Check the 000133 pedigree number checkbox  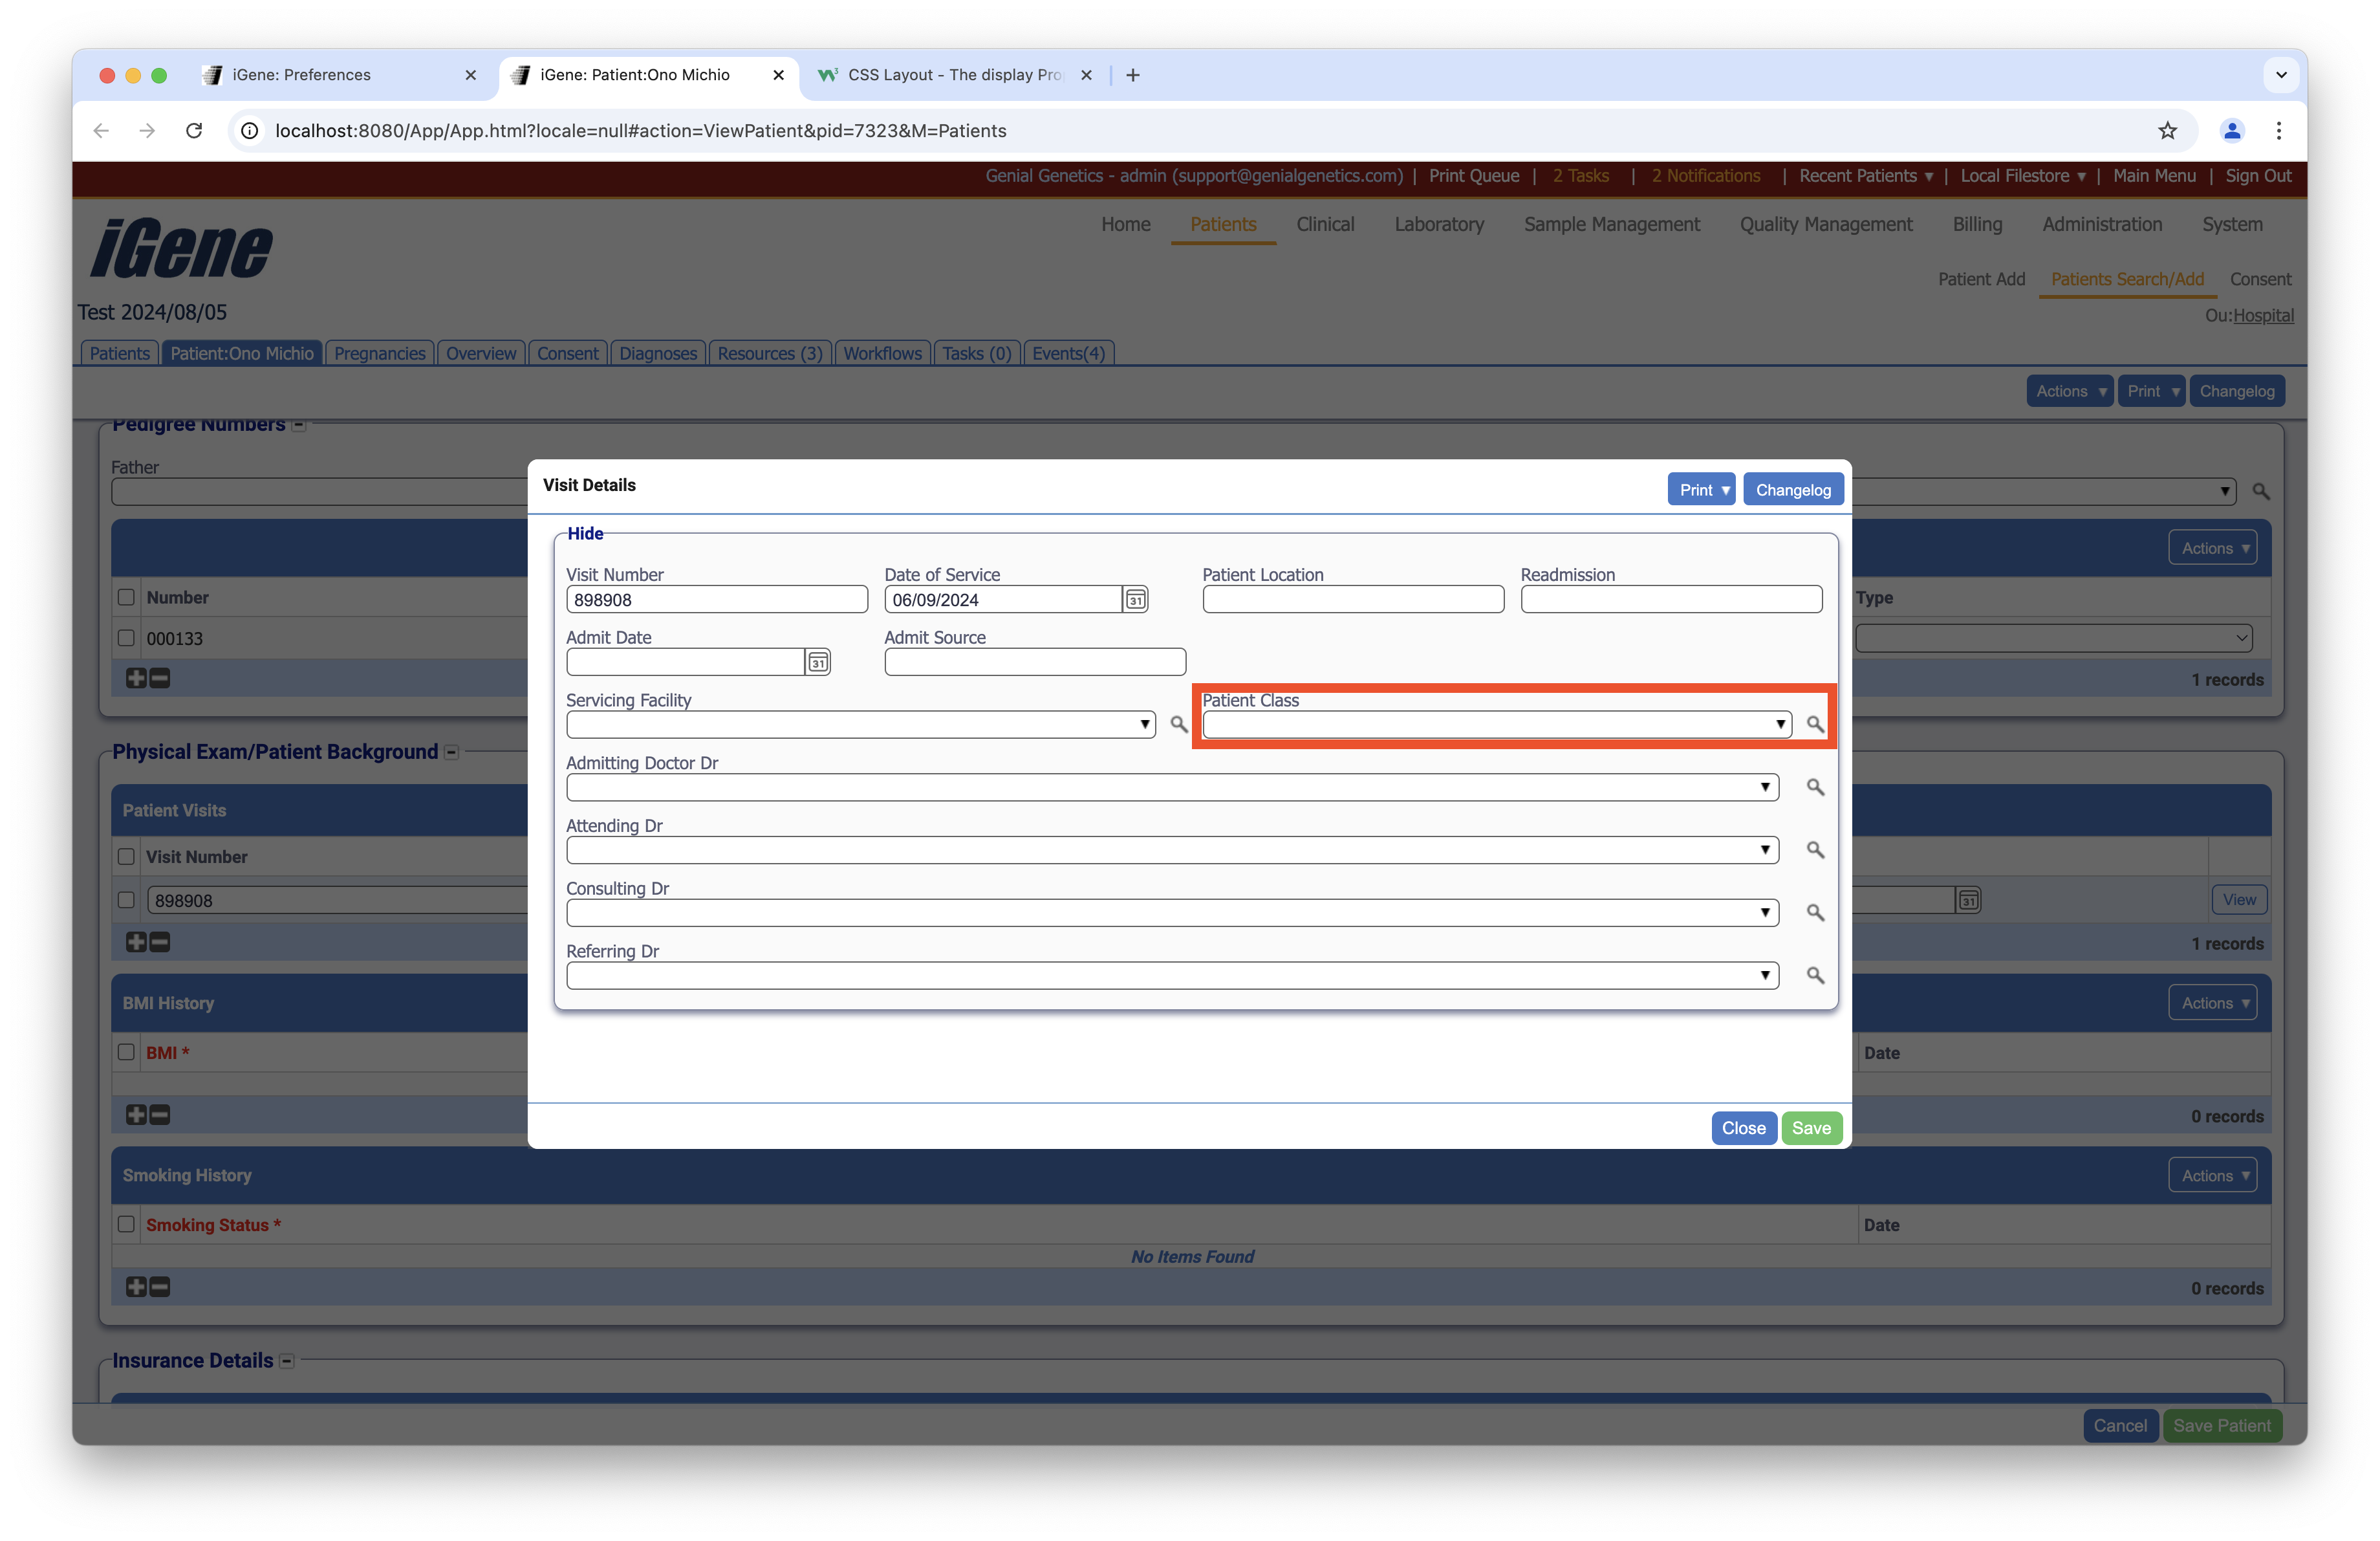coord(126,638)
